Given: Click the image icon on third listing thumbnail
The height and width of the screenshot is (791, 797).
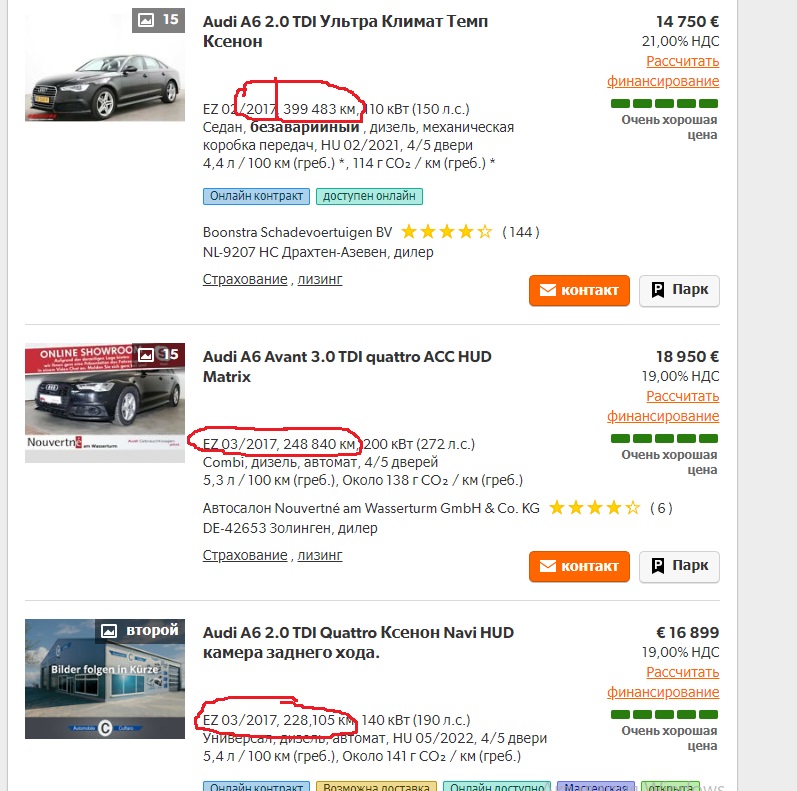Looking at the screenshot, I should [x=109, y=631].
